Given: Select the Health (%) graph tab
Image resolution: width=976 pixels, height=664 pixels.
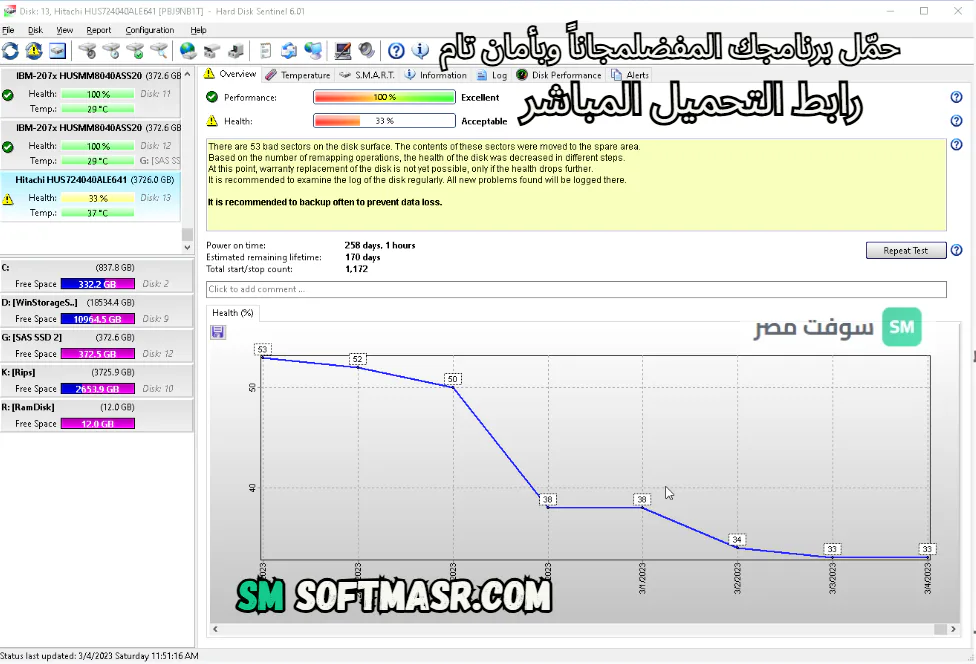Looking at the screenshot, I should [232, 313].
